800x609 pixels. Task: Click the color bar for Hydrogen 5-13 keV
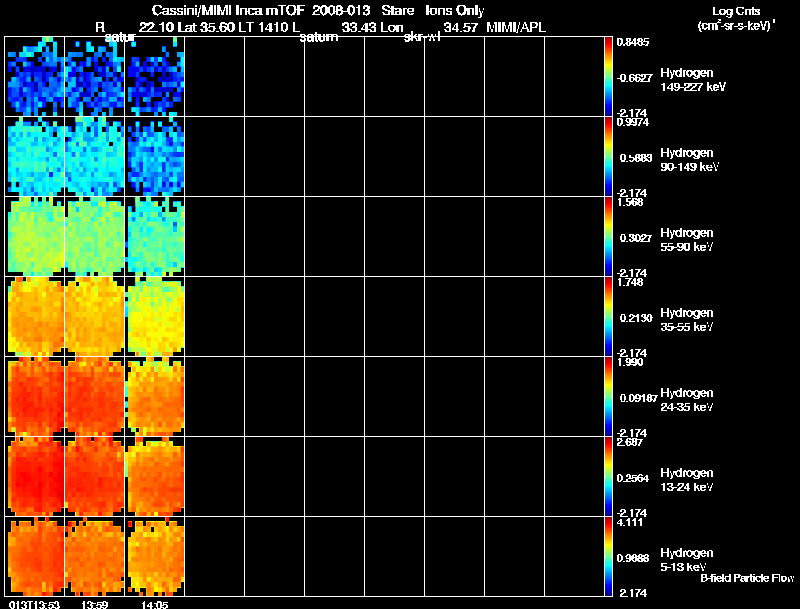pos(609,557)
